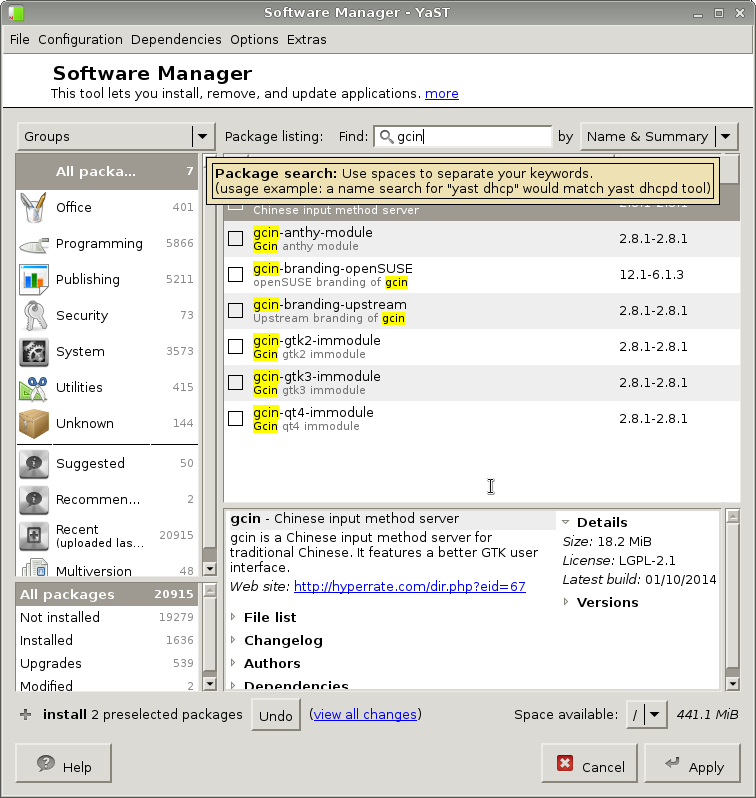This screenshot has width=756, height=798.
Task: Select the Chinese input method server row
Action: click(x=482, y=210)
